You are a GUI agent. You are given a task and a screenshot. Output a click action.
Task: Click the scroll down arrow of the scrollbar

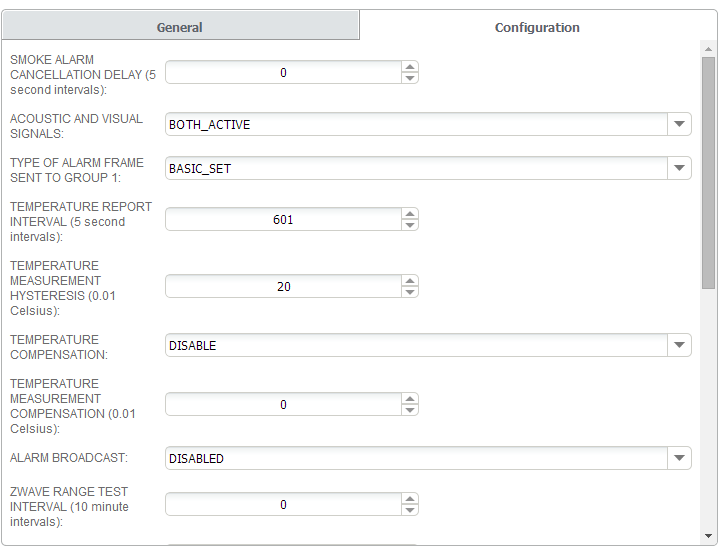[708, 535]
